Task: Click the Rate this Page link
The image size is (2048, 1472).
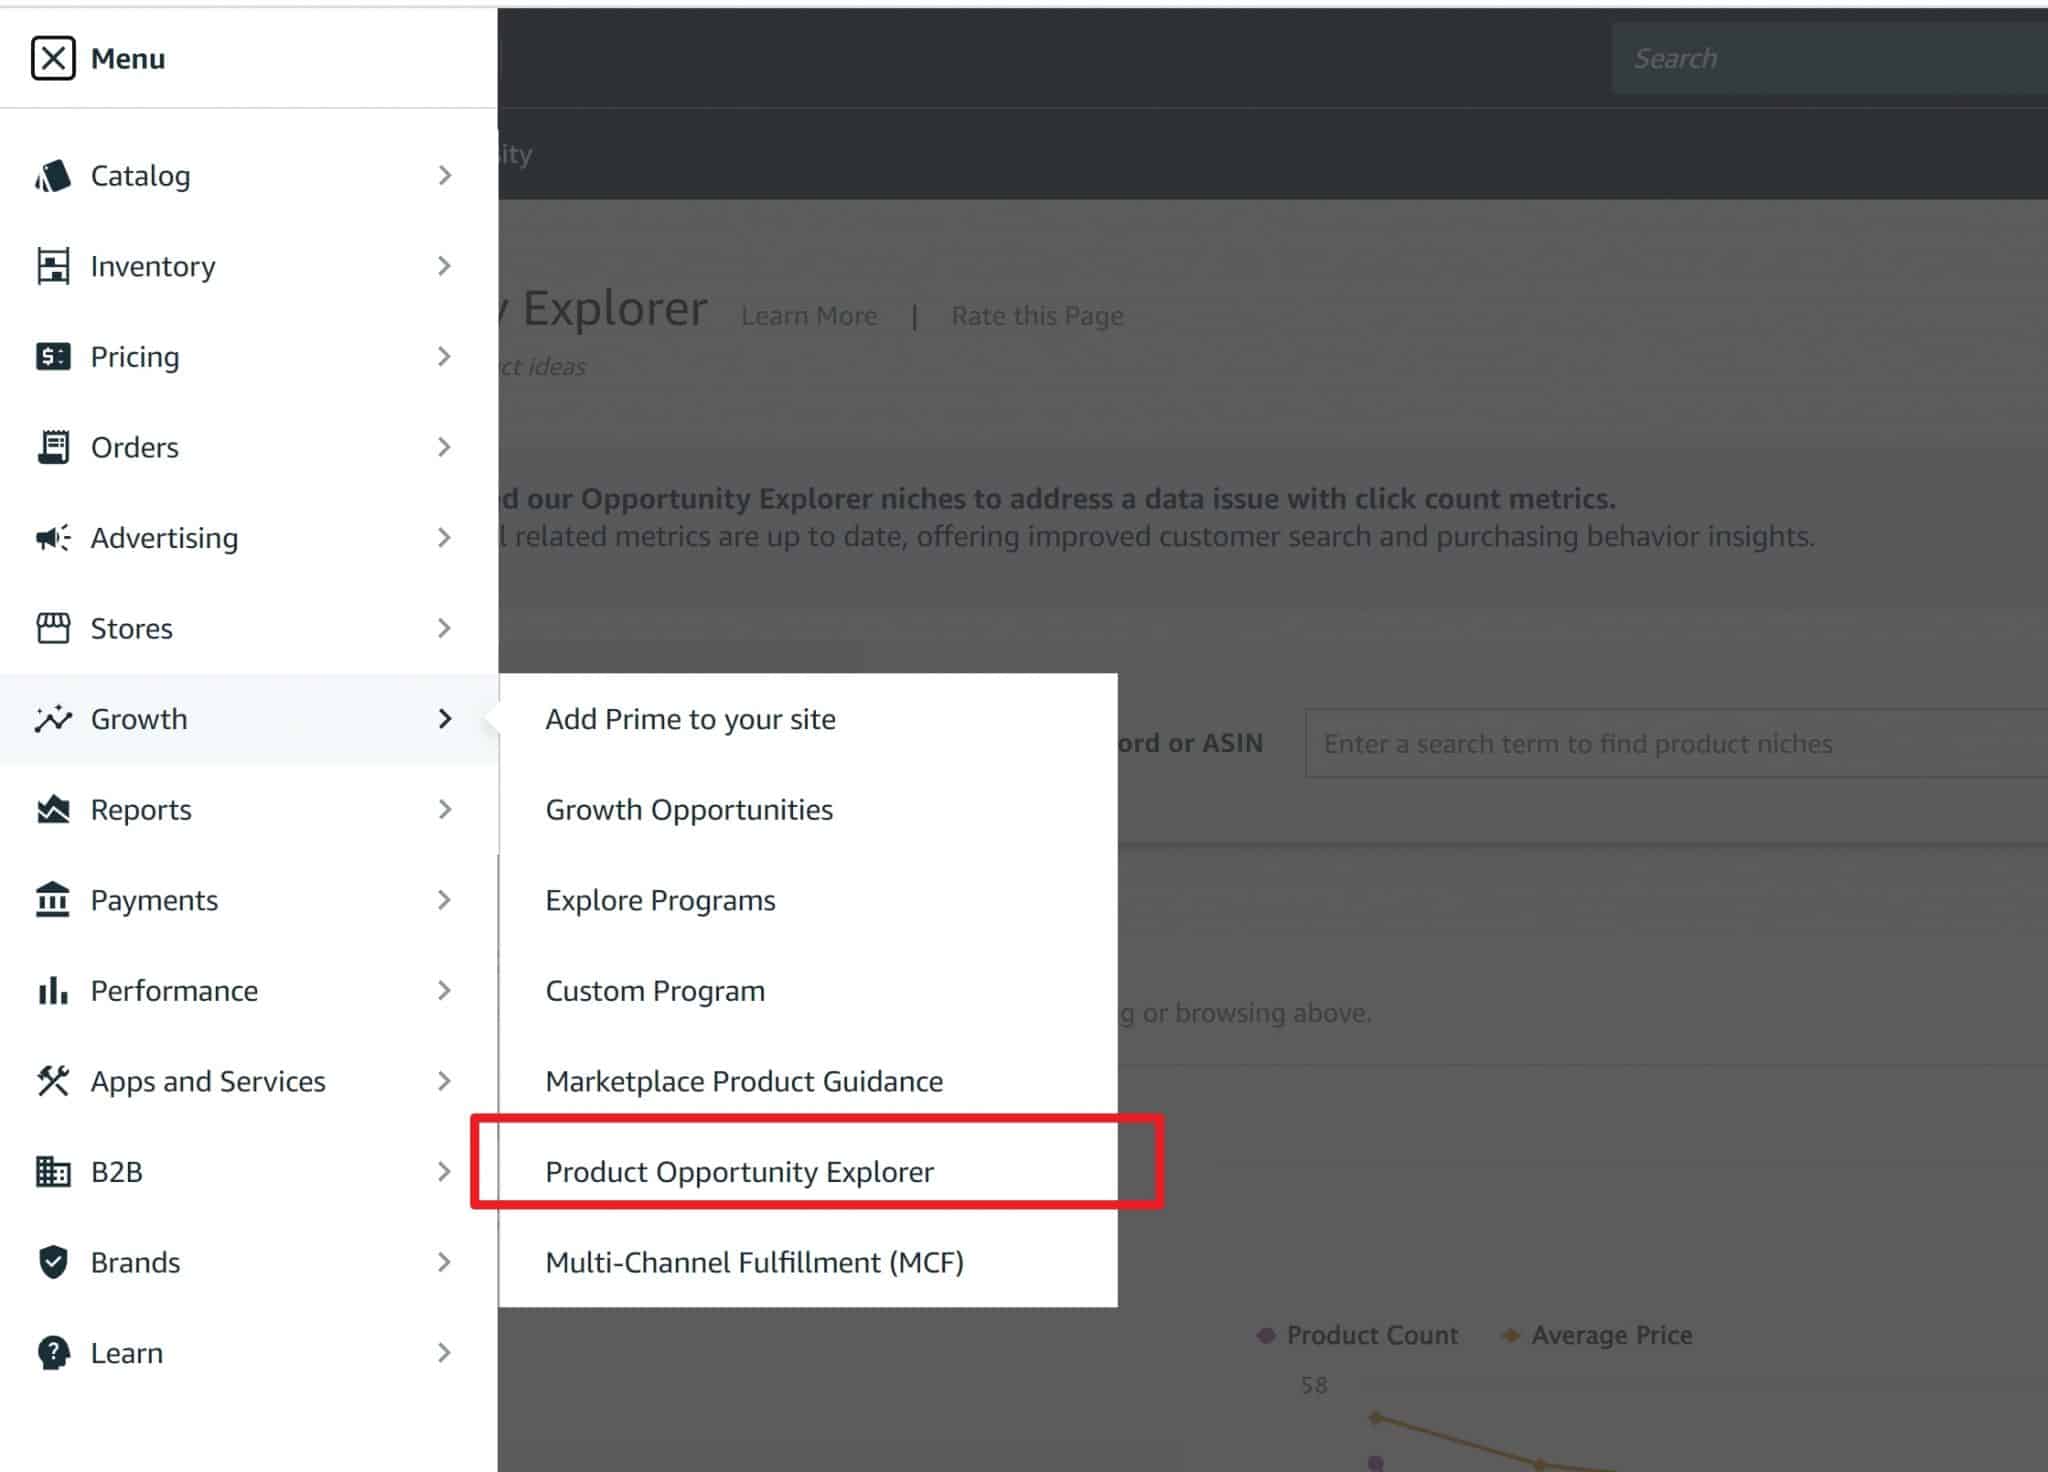Action: coord(1037,316)
